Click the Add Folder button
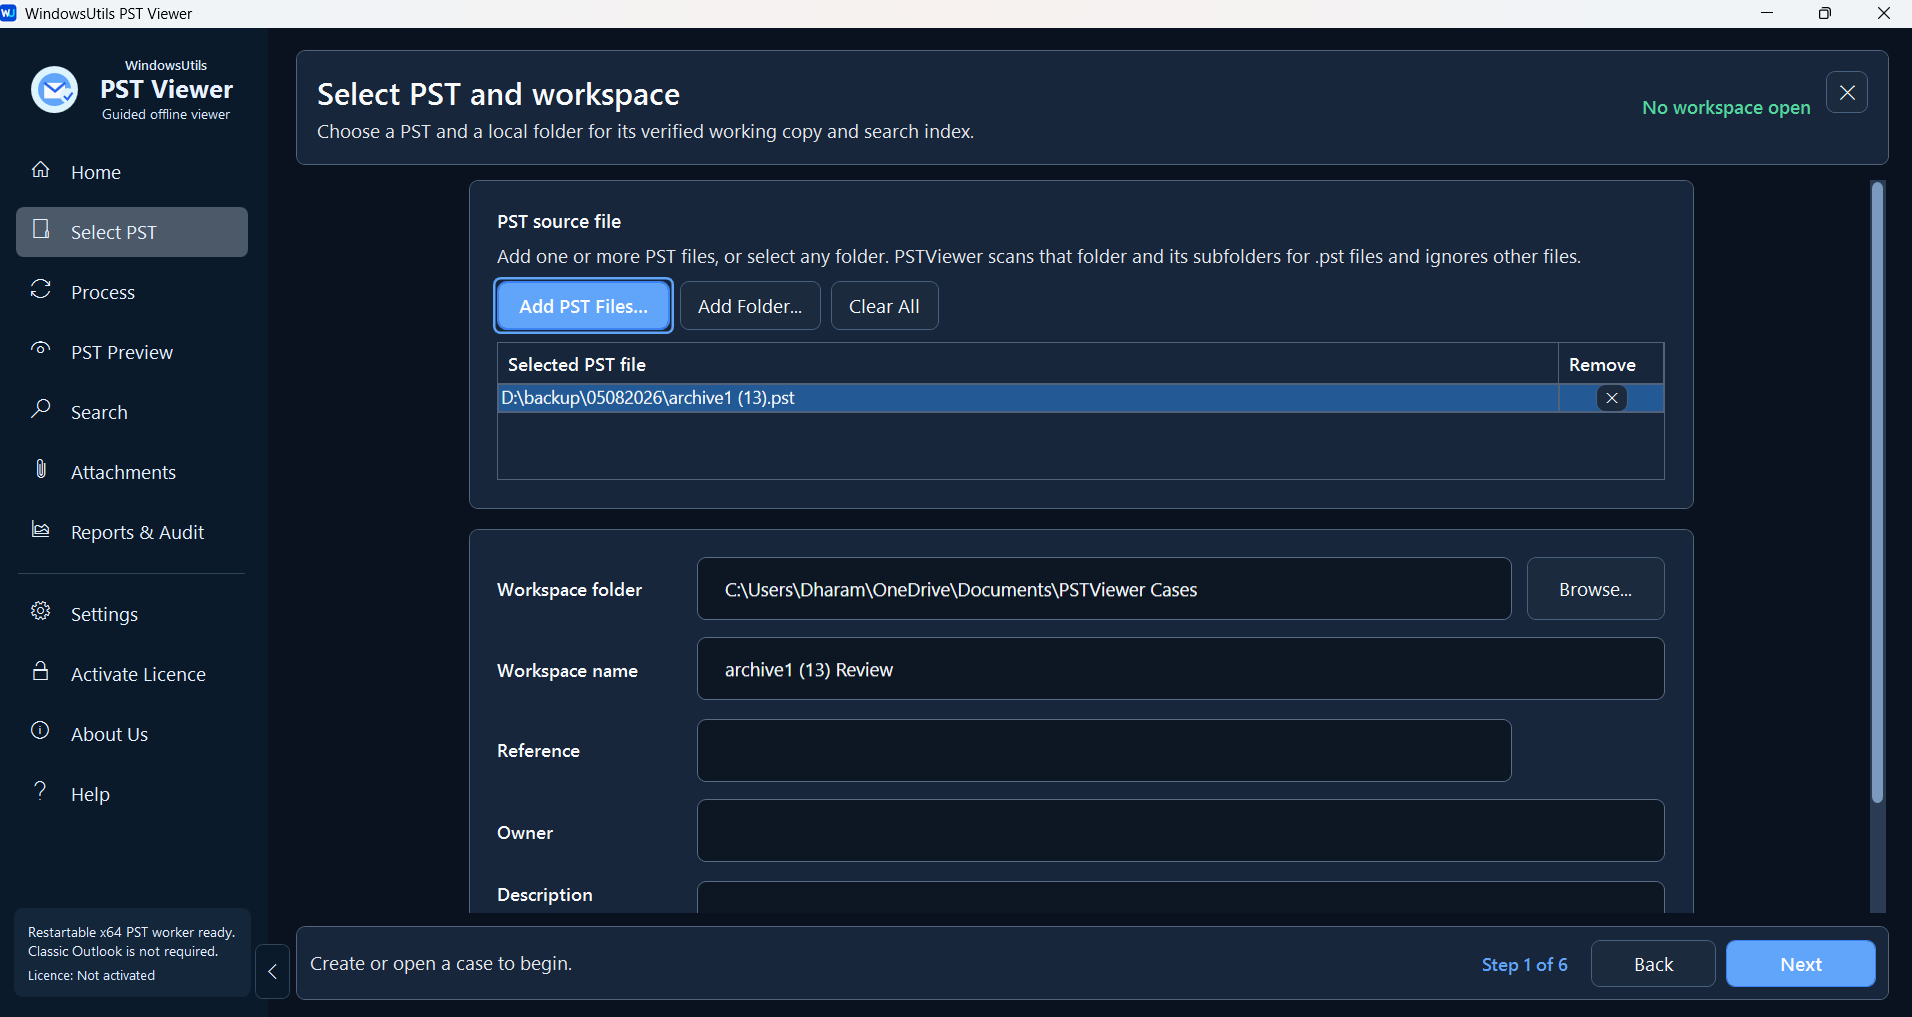The height and width of the screenshot is (1017, 1912). (750, 306)
